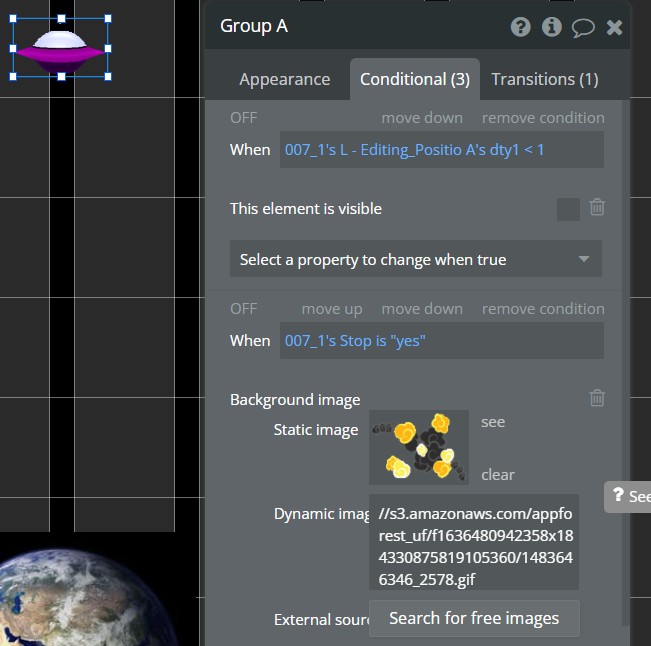Screen dimensions: 651x646
Task: Toggle OFF switch for the dty1 condition
Action: coord(244,118)
